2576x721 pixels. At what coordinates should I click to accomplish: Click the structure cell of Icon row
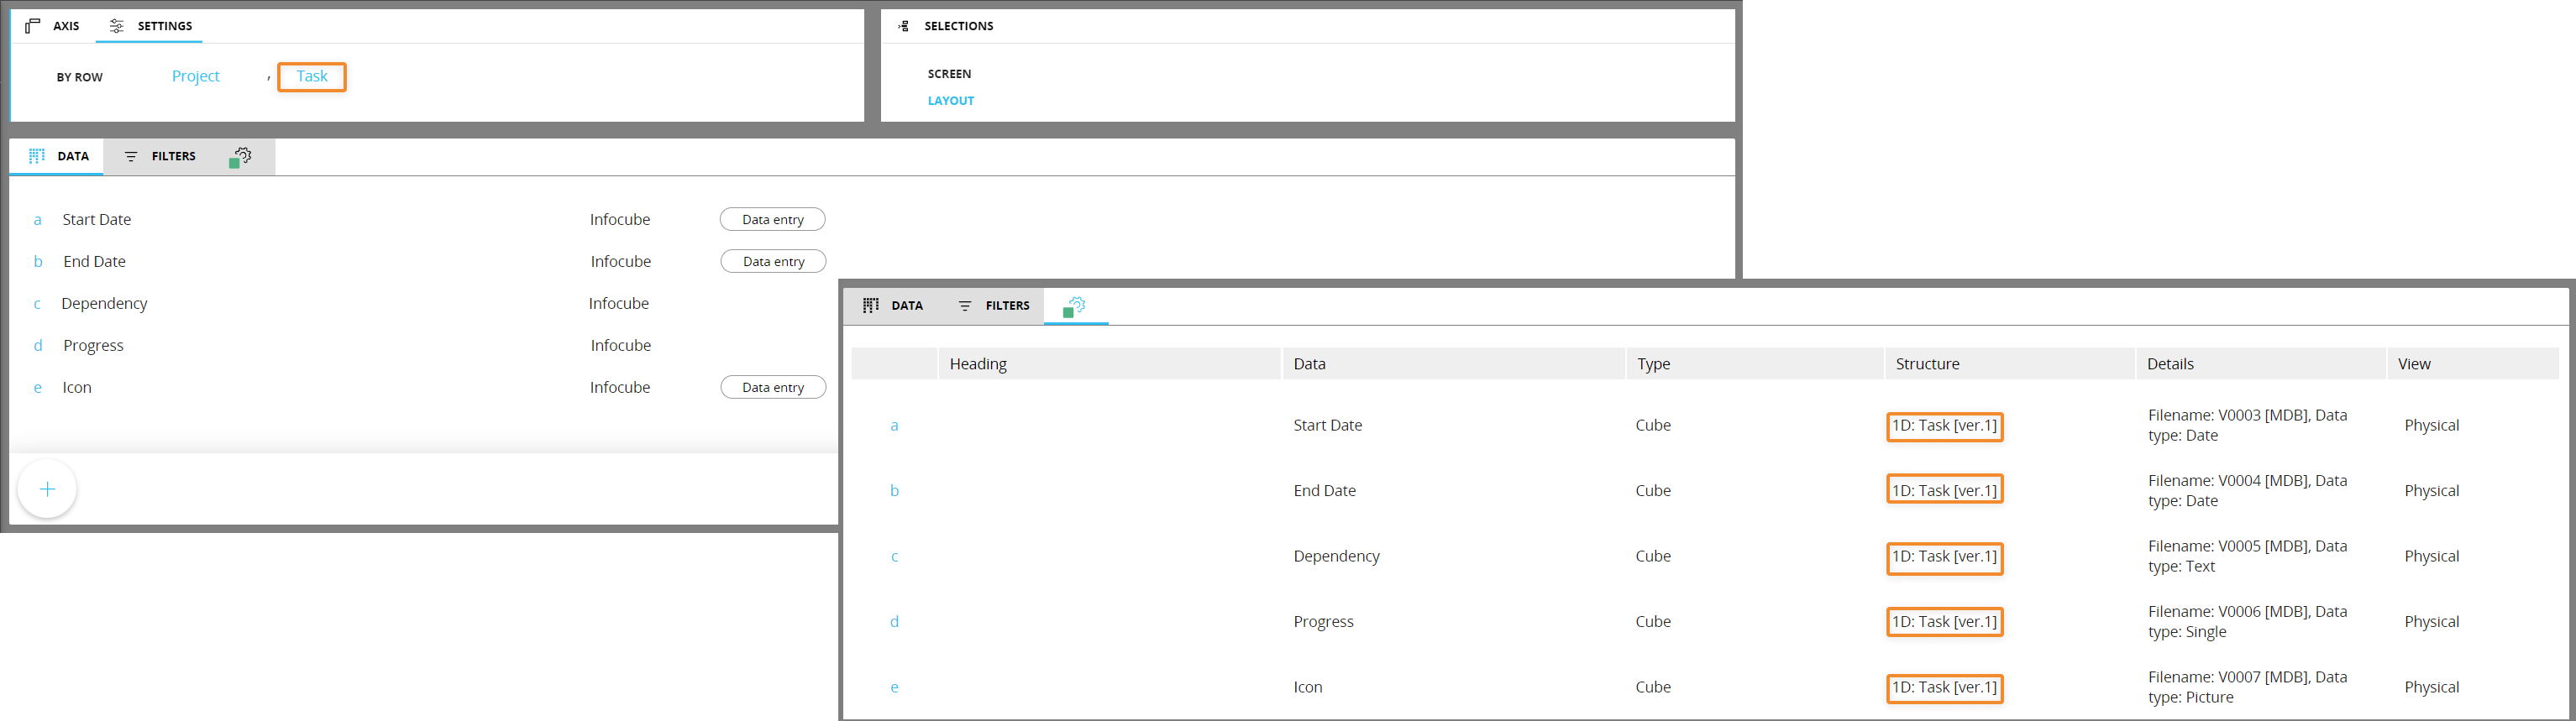click(x=1944, y=688)
